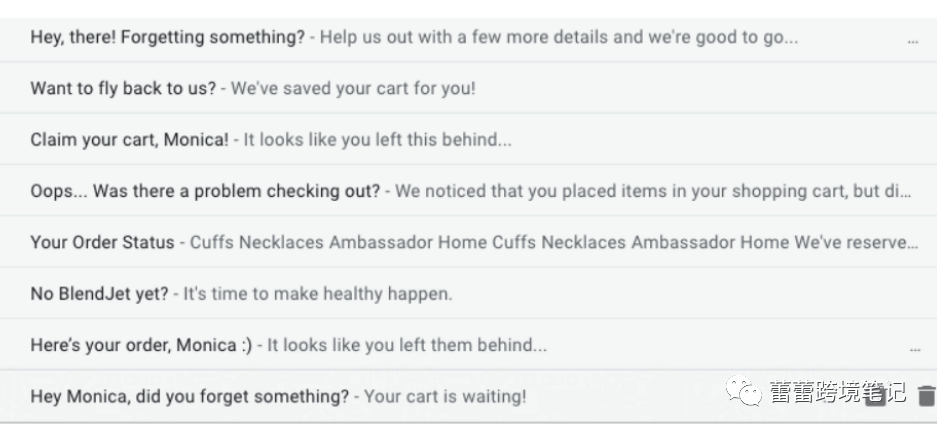Open the "Here's your order, Monica :)" email

(x=141, y=345)
